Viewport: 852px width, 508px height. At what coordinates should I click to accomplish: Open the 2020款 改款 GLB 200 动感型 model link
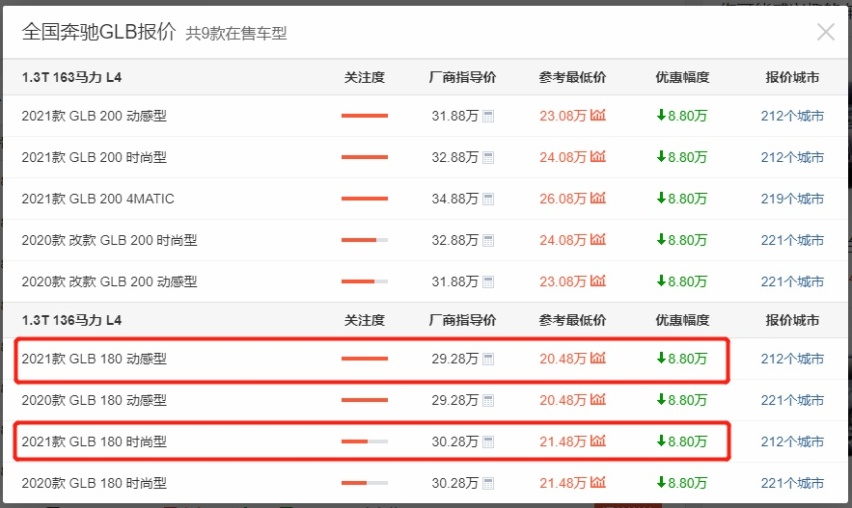[109, 281]
